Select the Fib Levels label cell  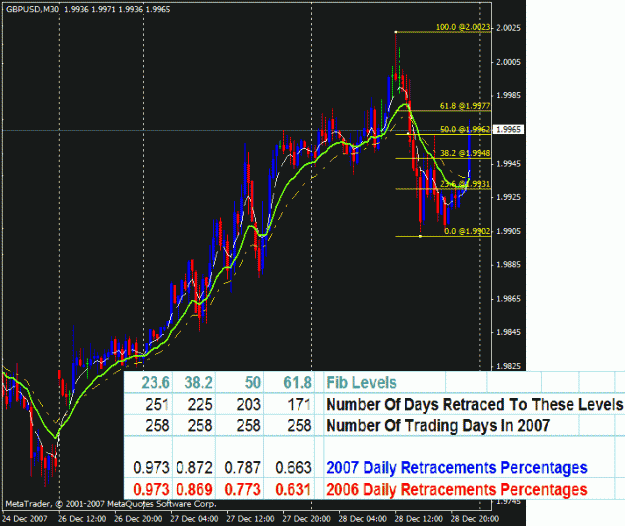[x=362, y=383]
